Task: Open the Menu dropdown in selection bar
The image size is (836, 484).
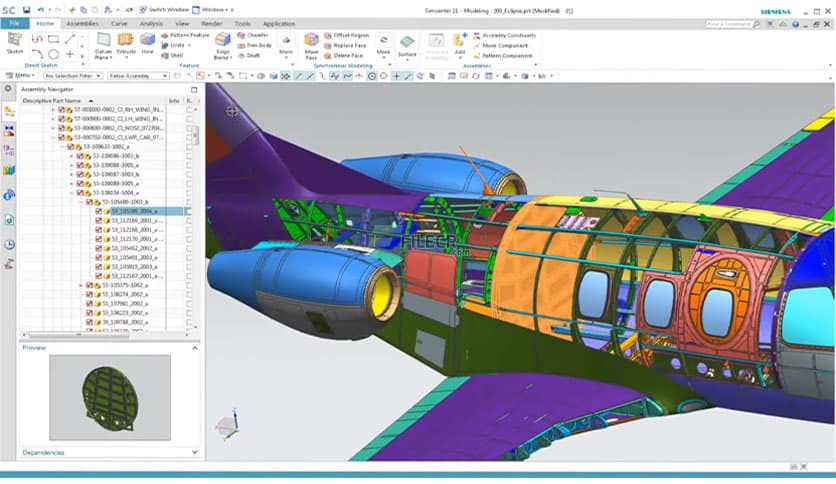Action: coord(20,76)
